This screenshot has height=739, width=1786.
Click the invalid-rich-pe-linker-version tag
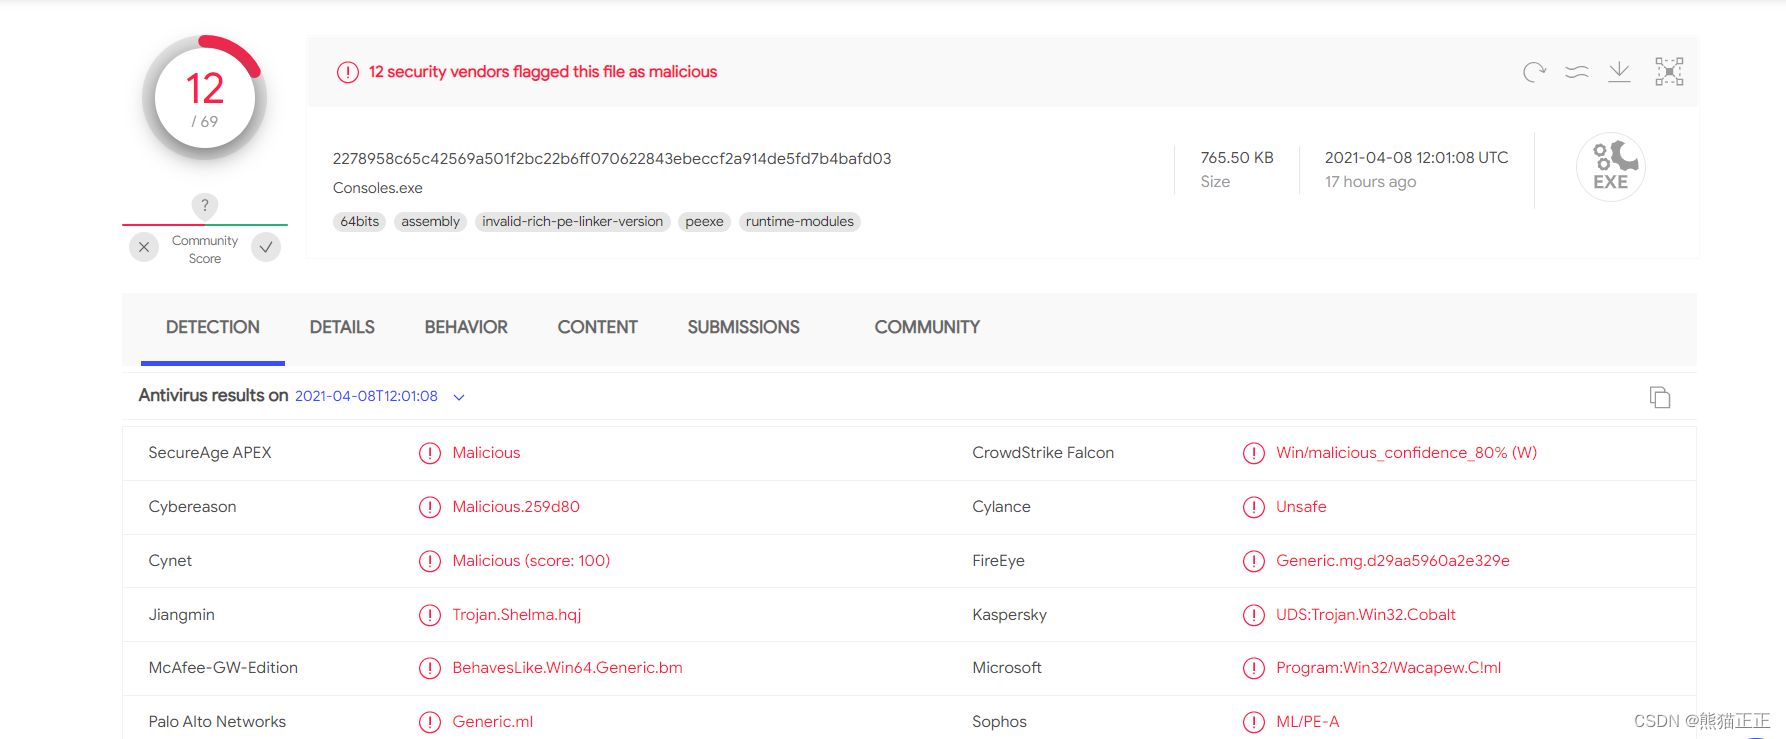(573, 222)
